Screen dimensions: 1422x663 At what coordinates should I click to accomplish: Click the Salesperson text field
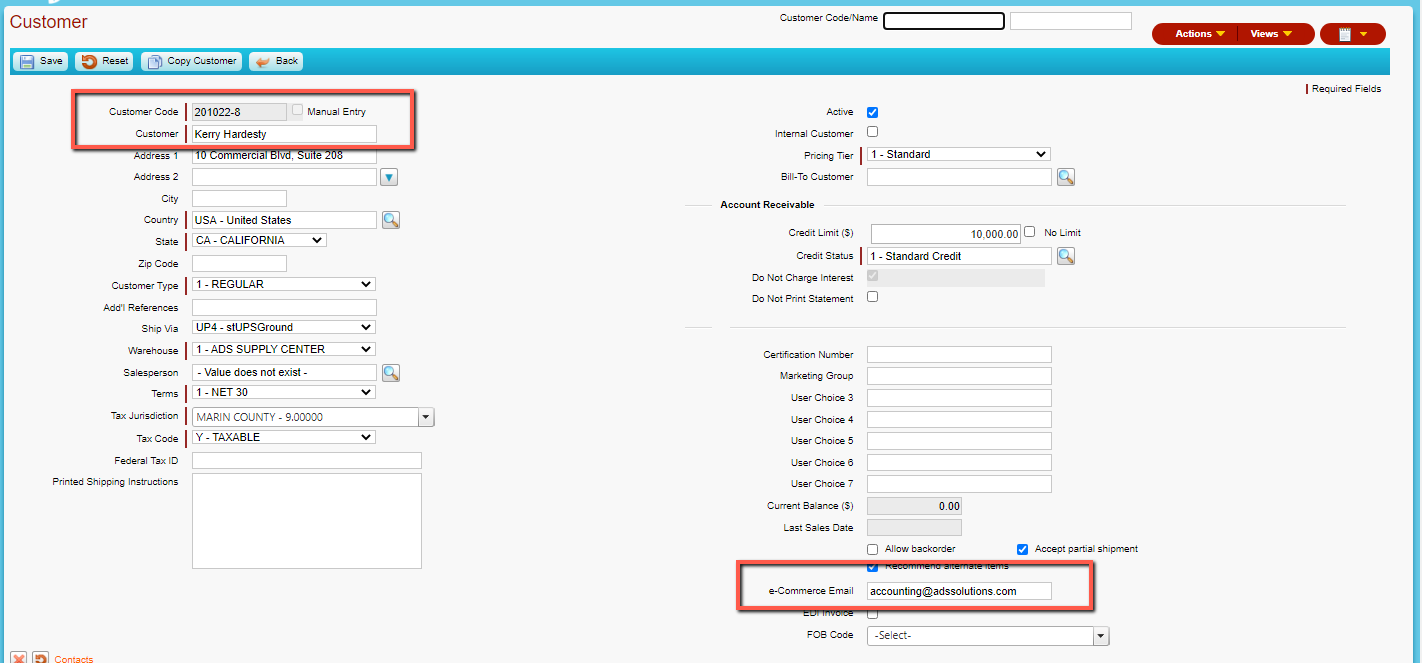(x=284, y=373)
